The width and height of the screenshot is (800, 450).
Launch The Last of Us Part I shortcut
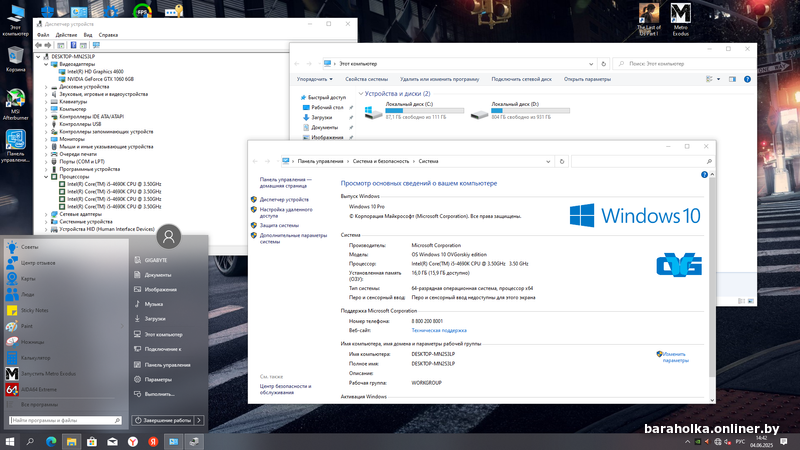[649, 19]
